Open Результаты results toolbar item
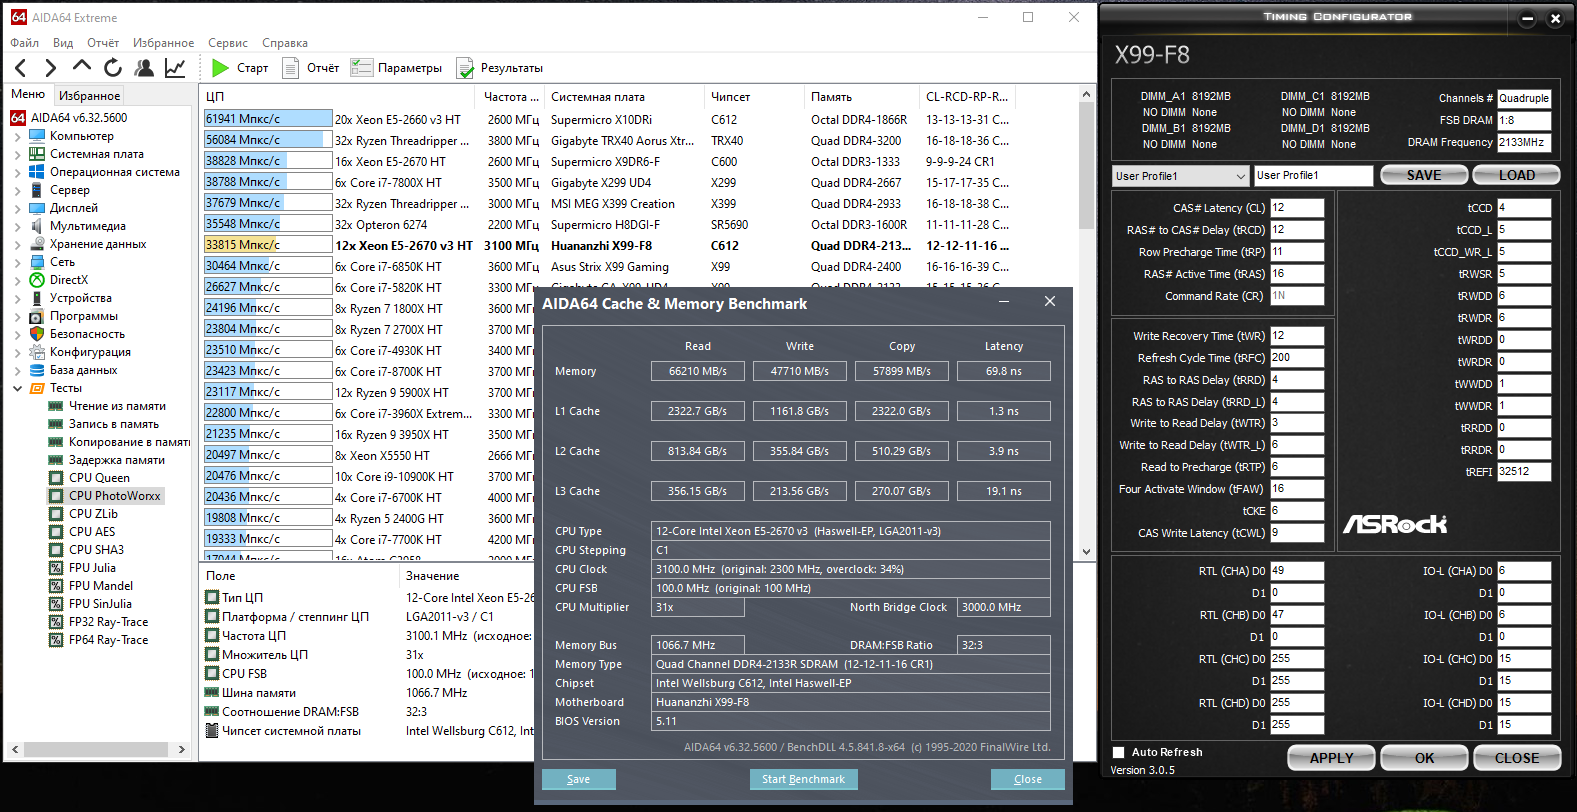 click(500, 68)
